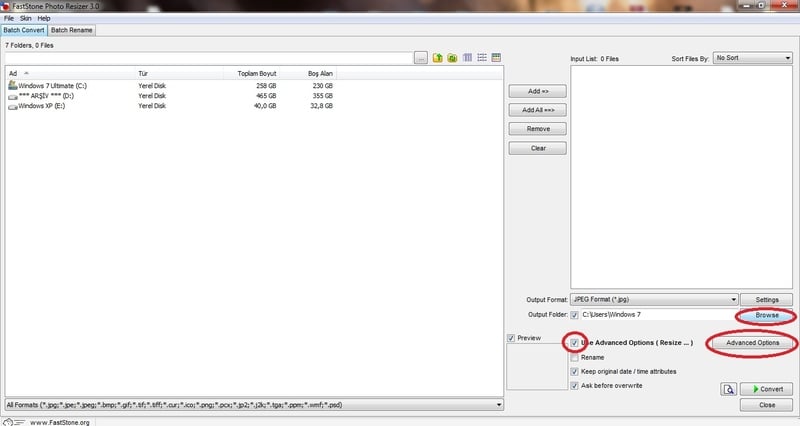Open the All Formats file filter dropdown

tap(254, 405)
